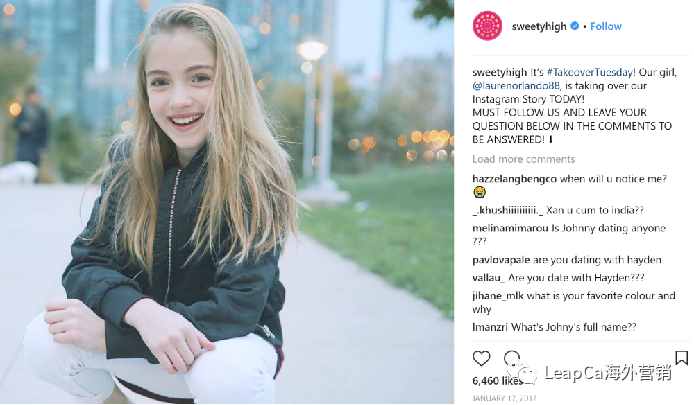
Task: Open vallau_ commenter profile
Action: 488,277
